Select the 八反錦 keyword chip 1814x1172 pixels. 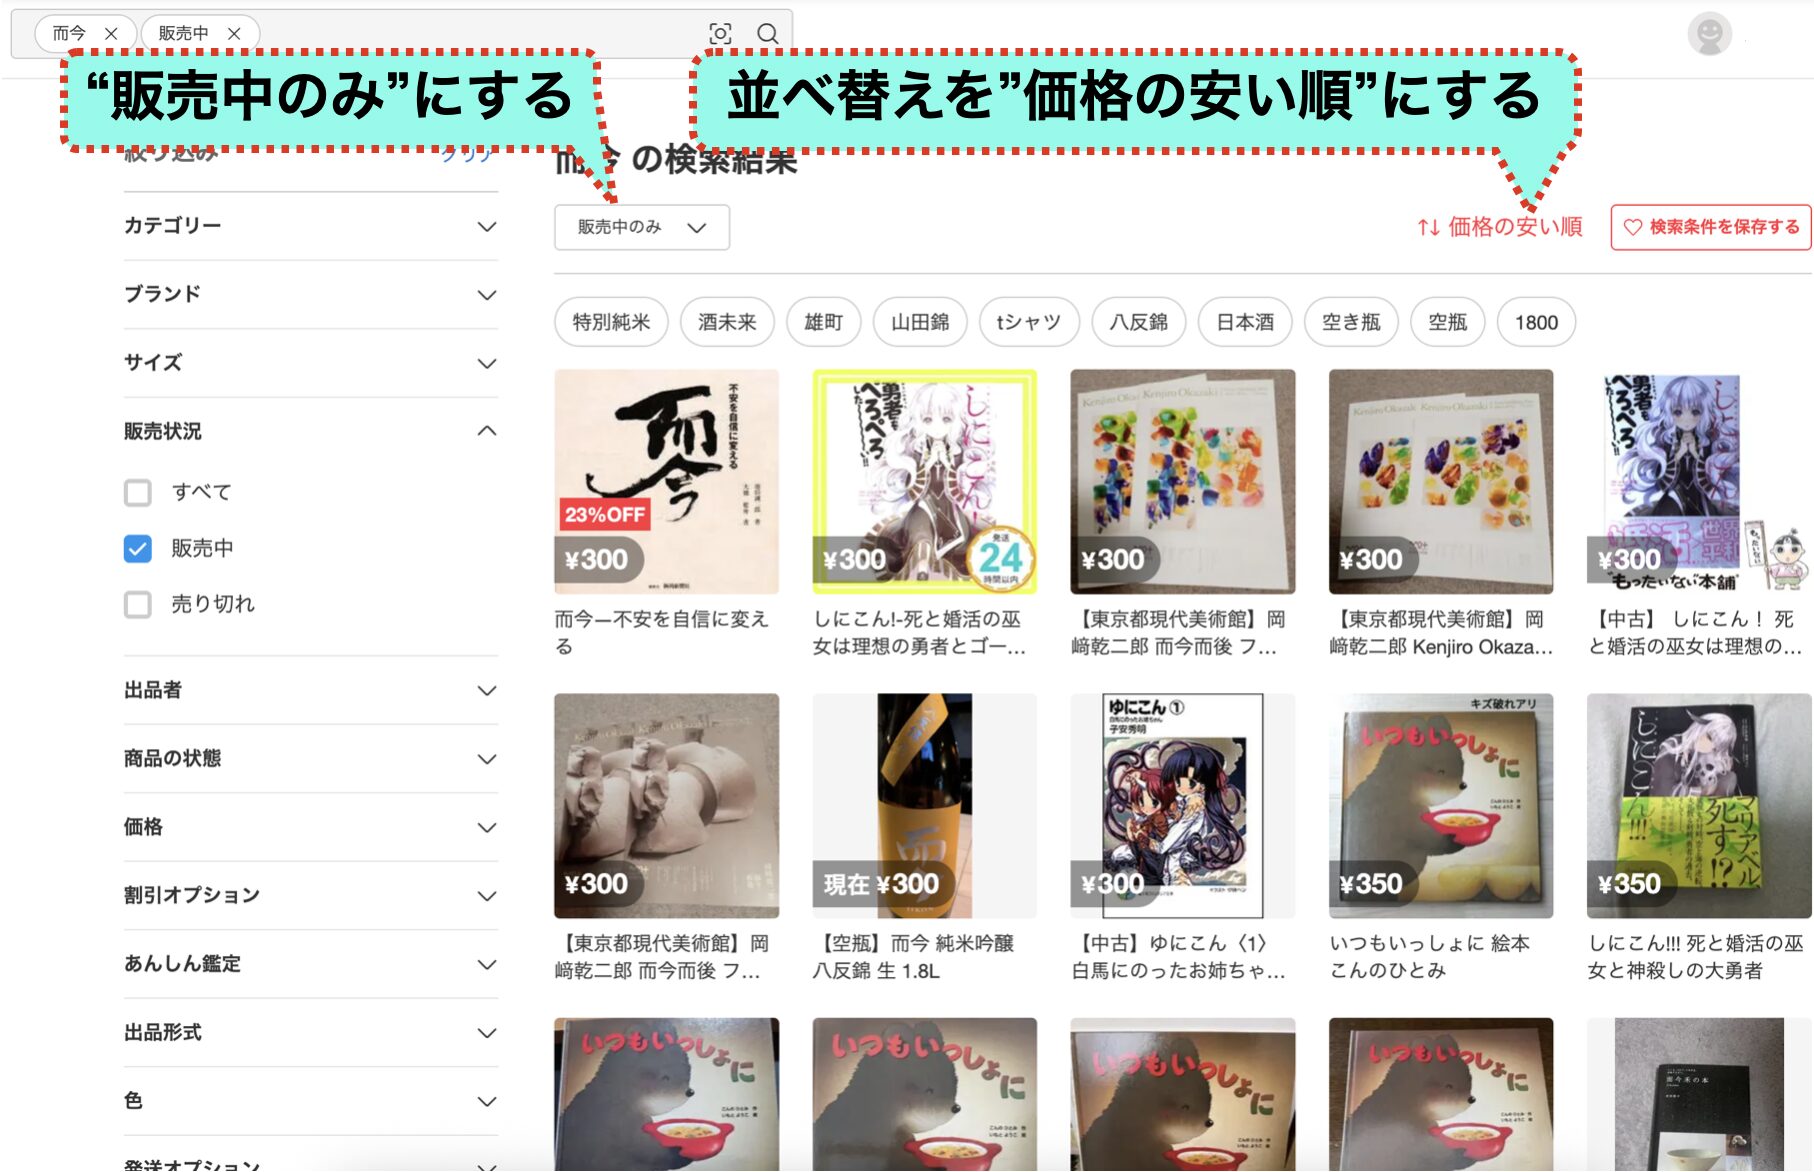(x=1139, y=322)
